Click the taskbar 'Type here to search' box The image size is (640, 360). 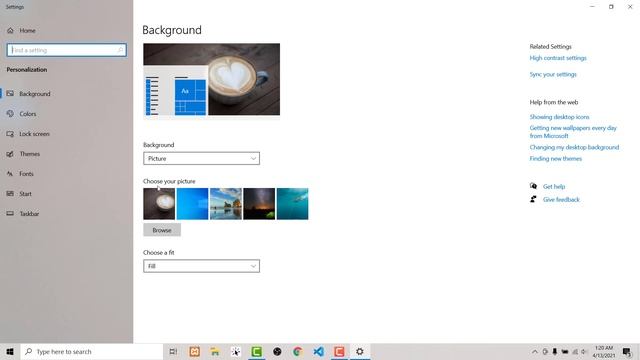[x=91, y=351]
